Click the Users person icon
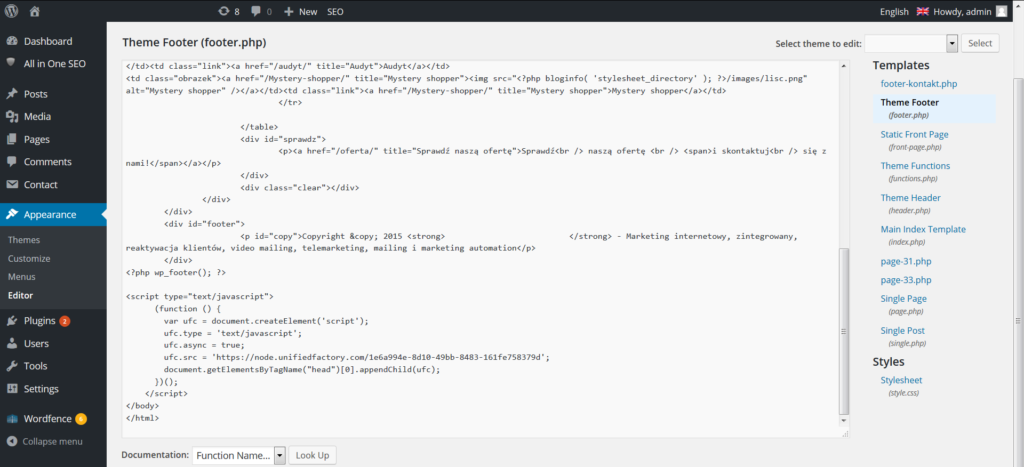 click(12, 344)
